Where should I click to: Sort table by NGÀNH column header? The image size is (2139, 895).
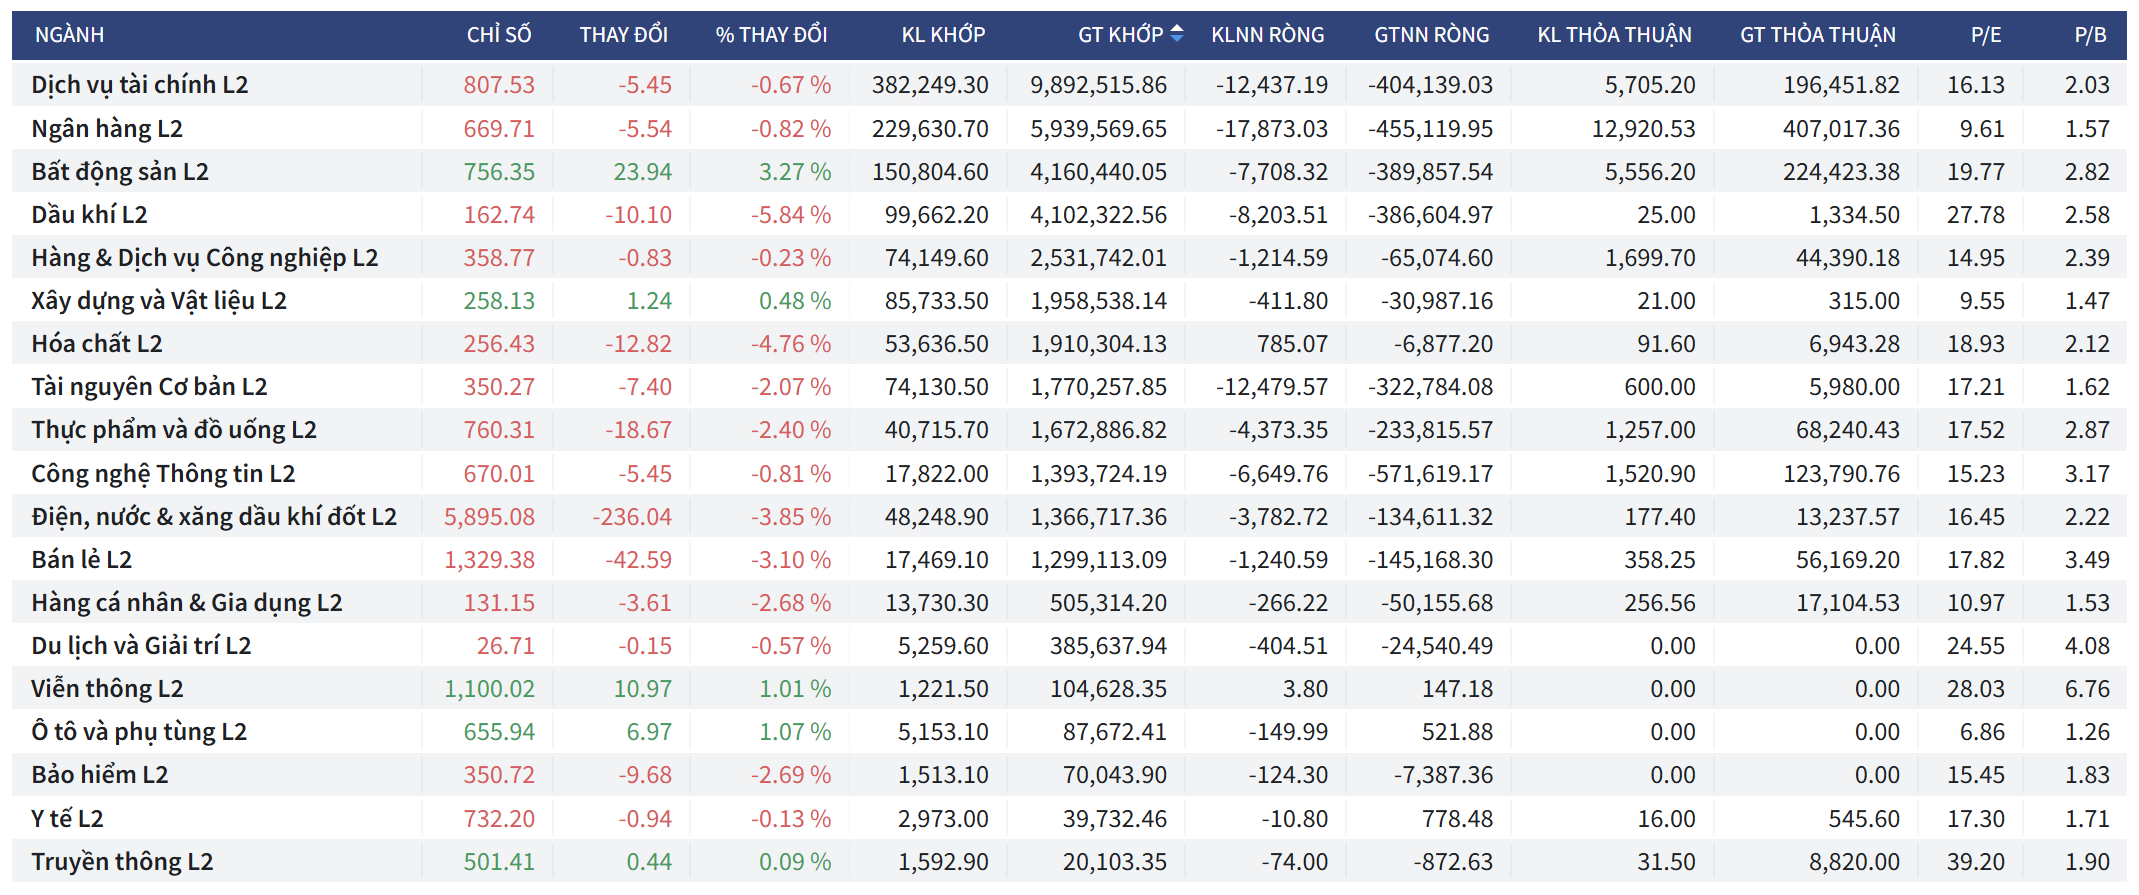pos(69,35)
